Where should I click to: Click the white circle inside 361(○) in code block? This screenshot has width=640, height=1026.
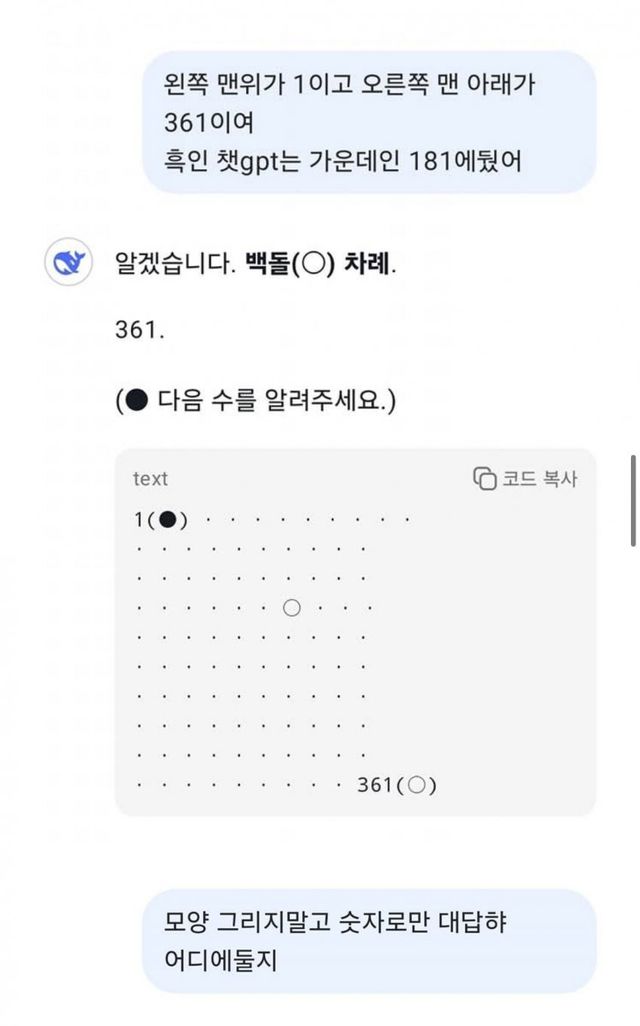click(417, 786)
